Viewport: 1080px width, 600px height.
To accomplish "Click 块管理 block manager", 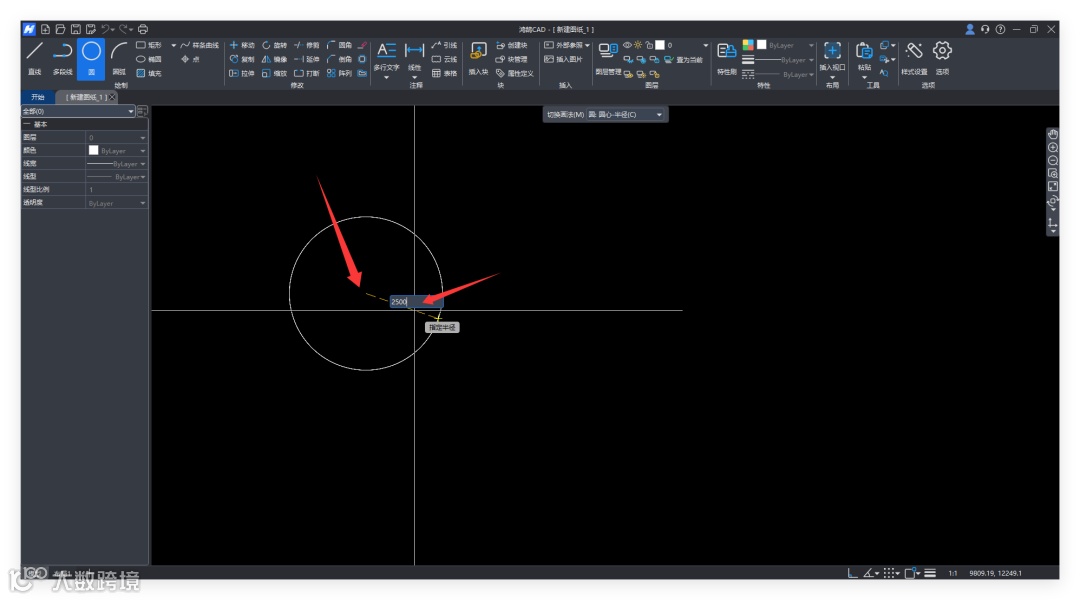I will tap(512, 59).
